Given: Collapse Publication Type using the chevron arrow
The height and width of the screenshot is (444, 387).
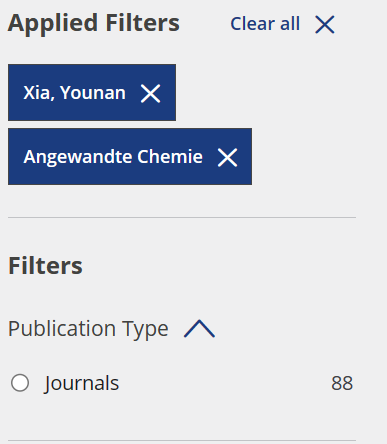Looking at the screenshot, I should point(199,329).
